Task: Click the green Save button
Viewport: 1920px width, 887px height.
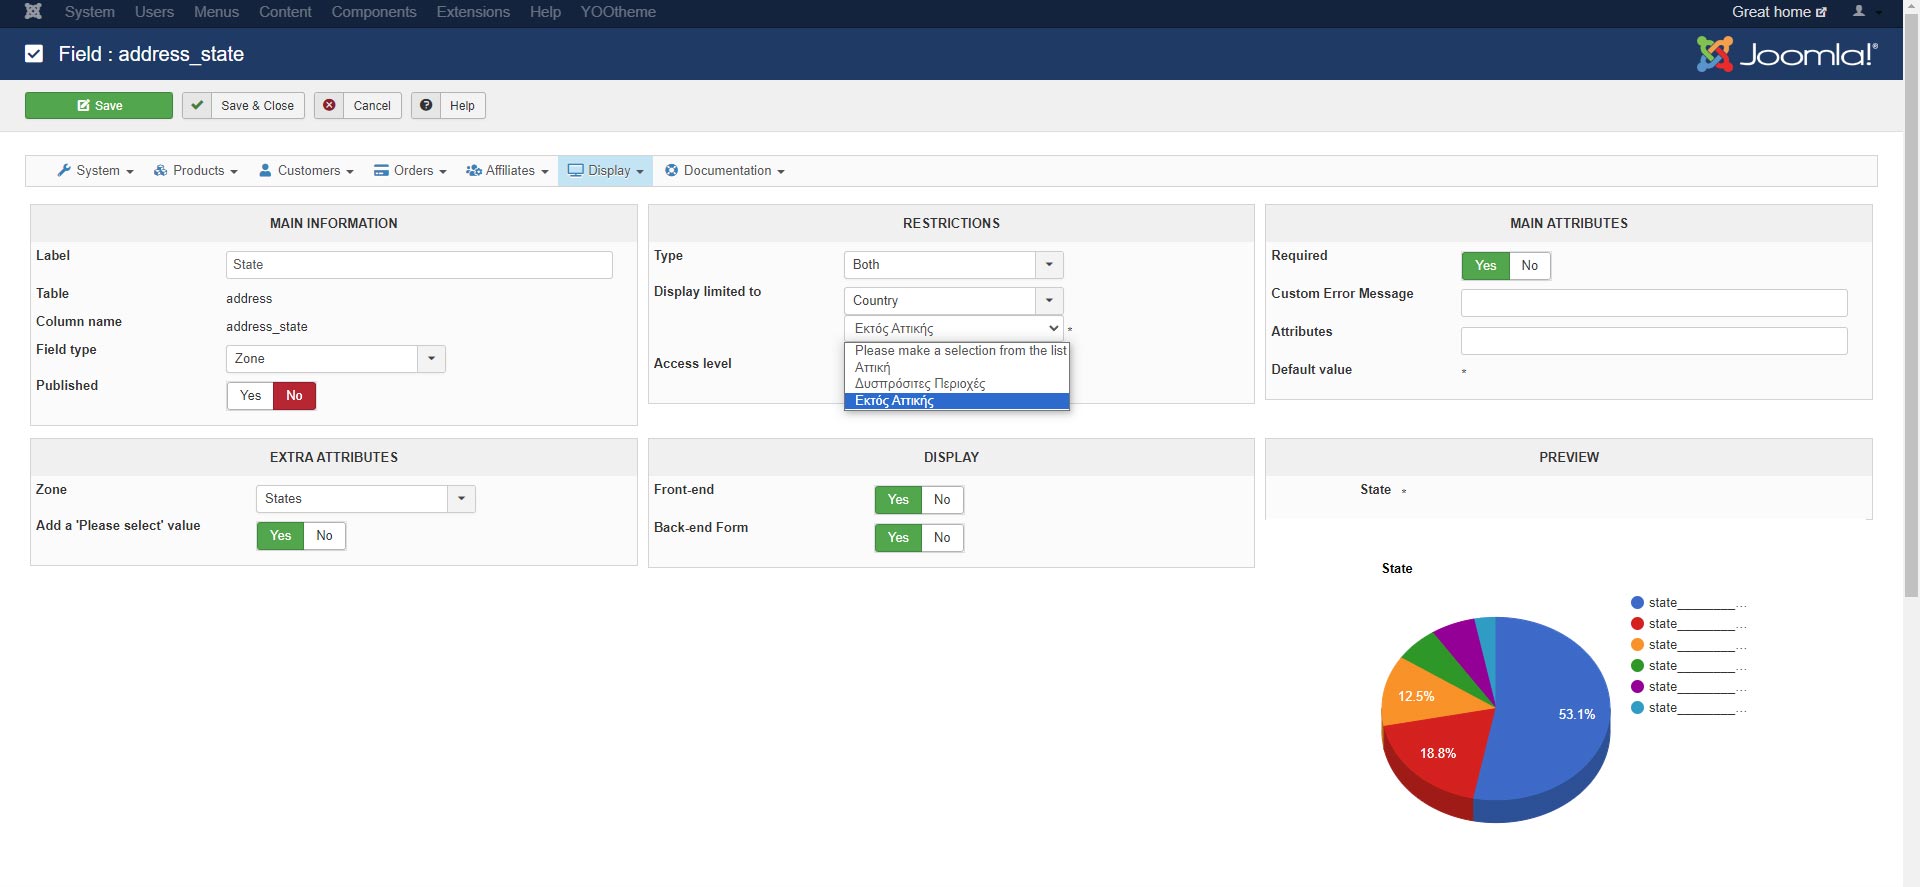Action: (x=99, y=106)
